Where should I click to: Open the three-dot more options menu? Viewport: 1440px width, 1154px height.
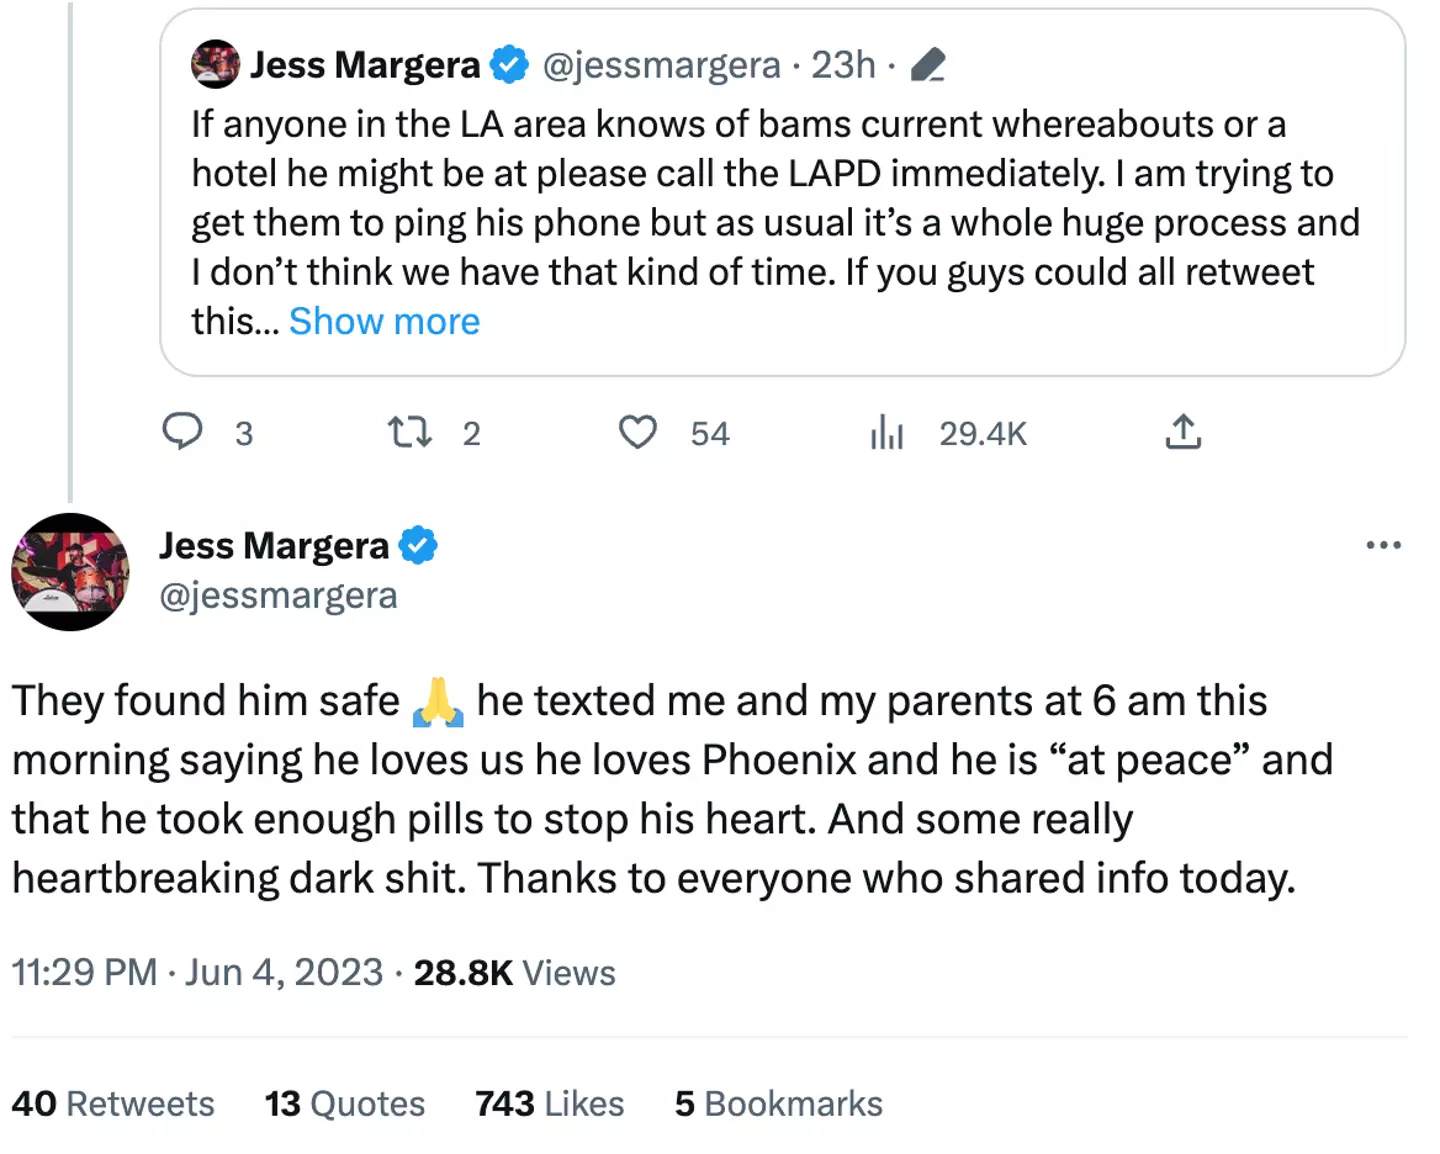[1383, 545]
